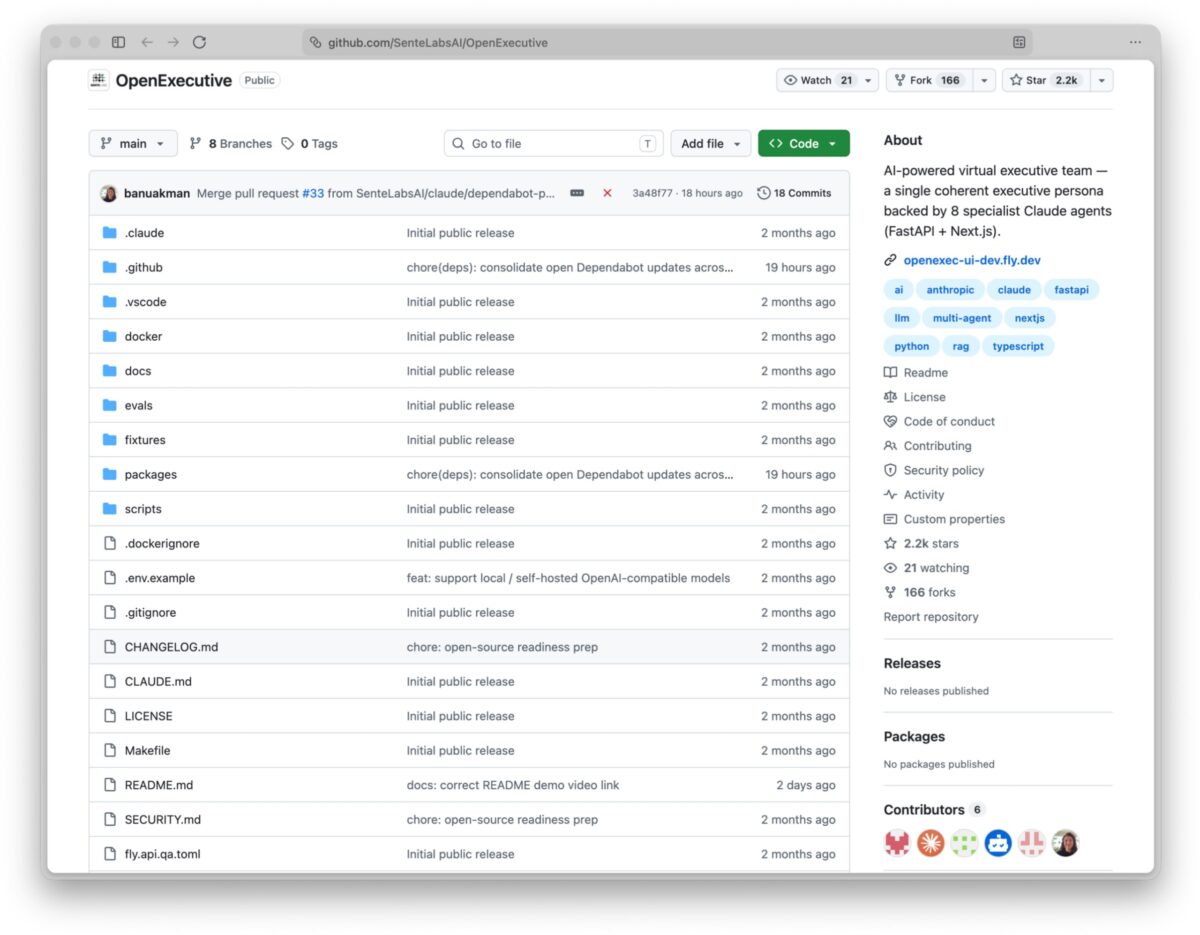Select the typescript topic tag
This screenshot has height=935, width=1200.
1018,346
